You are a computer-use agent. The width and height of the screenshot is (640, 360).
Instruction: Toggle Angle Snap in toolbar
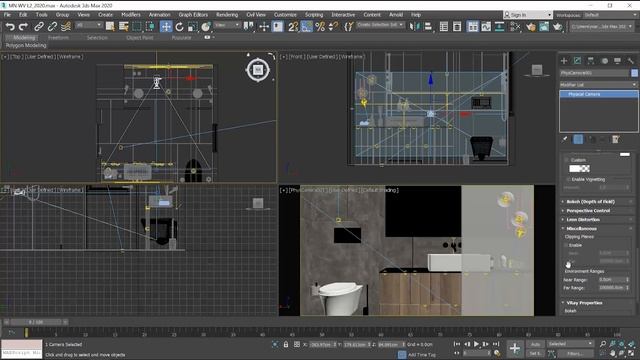[307, 27]
